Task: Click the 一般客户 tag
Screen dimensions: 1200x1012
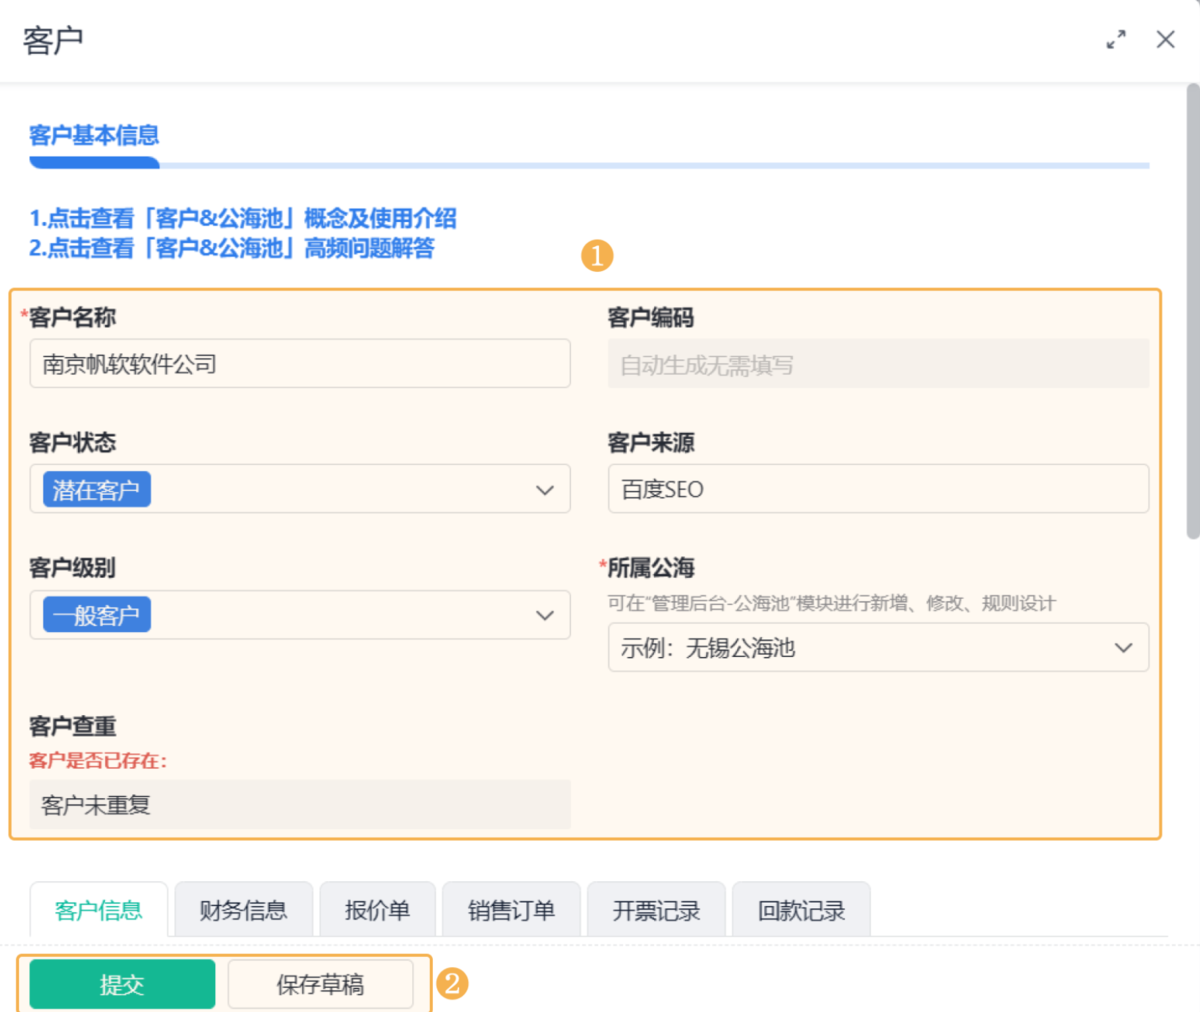Action: click(x=97, y=615)
